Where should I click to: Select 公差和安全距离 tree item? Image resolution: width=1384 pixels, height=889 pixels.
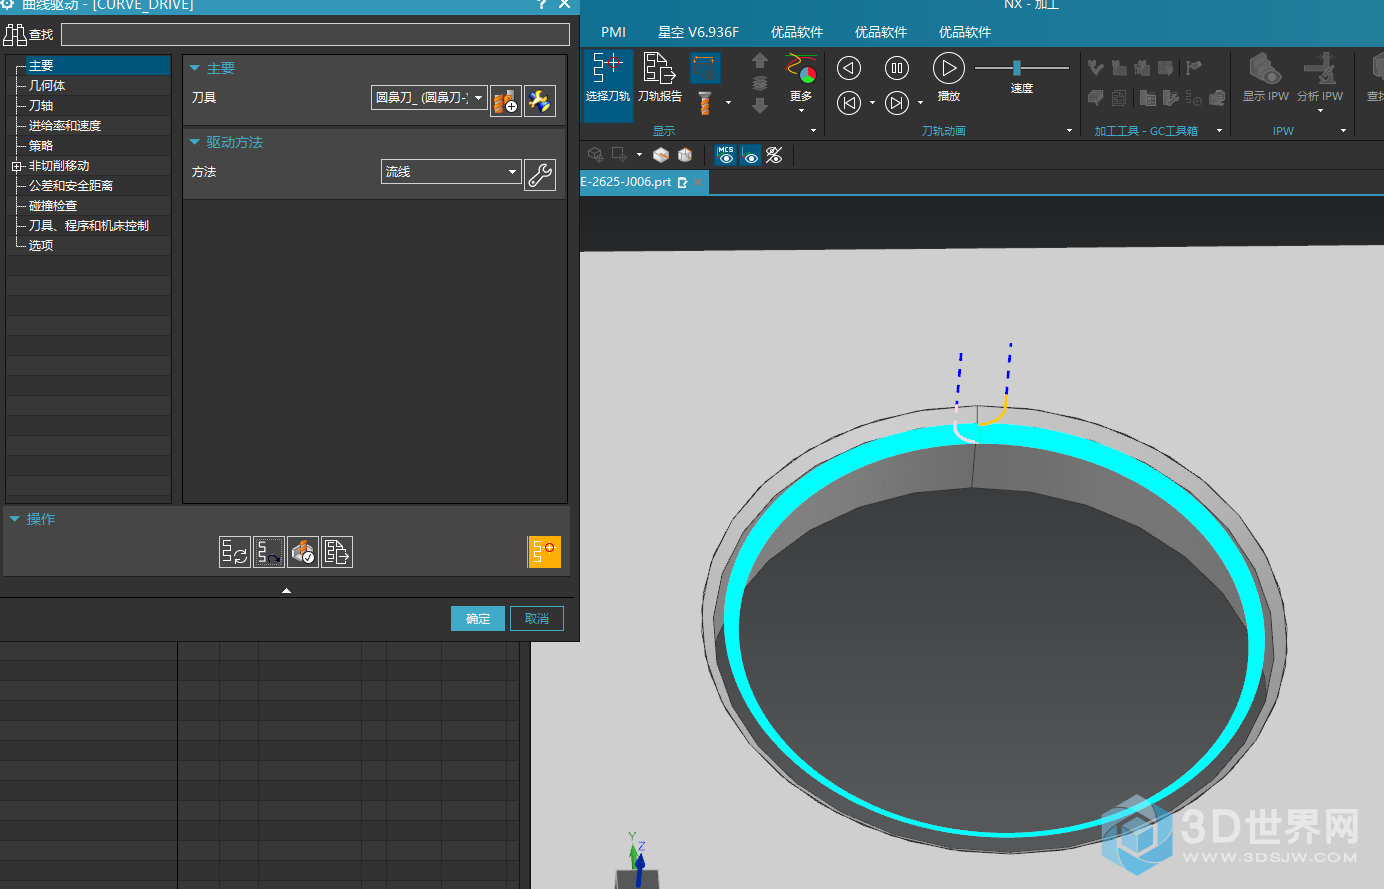[71, 186]
